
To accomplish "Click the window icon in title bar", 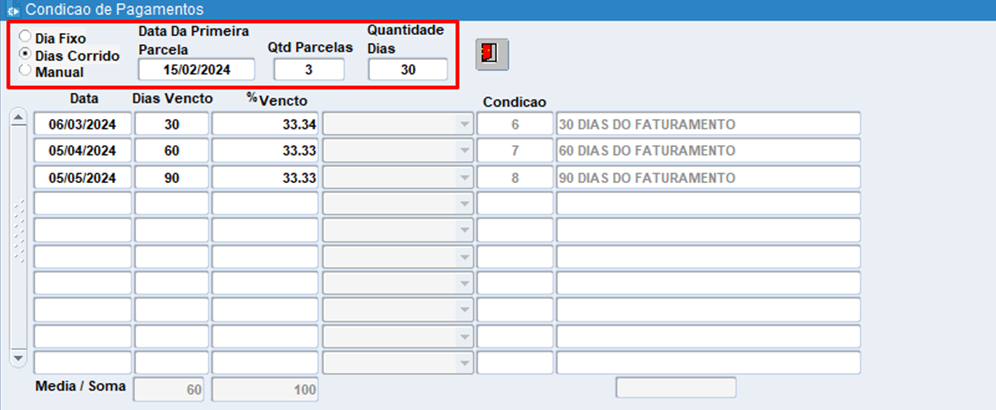I will (x=13, y=9).
